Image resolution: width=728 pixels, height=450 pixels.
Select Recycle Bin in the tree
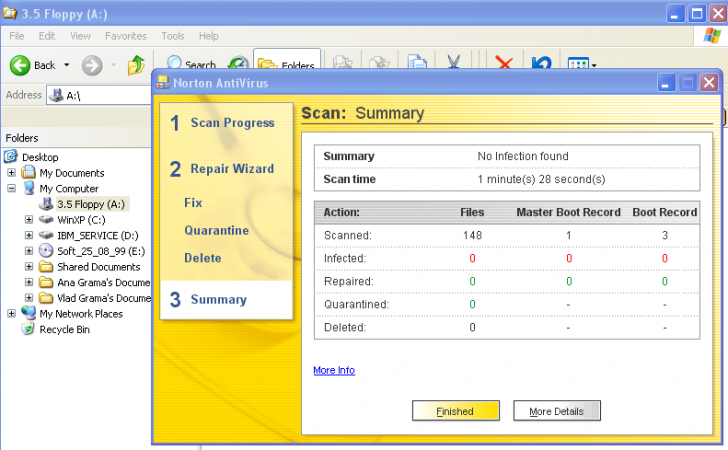(65, 329)
